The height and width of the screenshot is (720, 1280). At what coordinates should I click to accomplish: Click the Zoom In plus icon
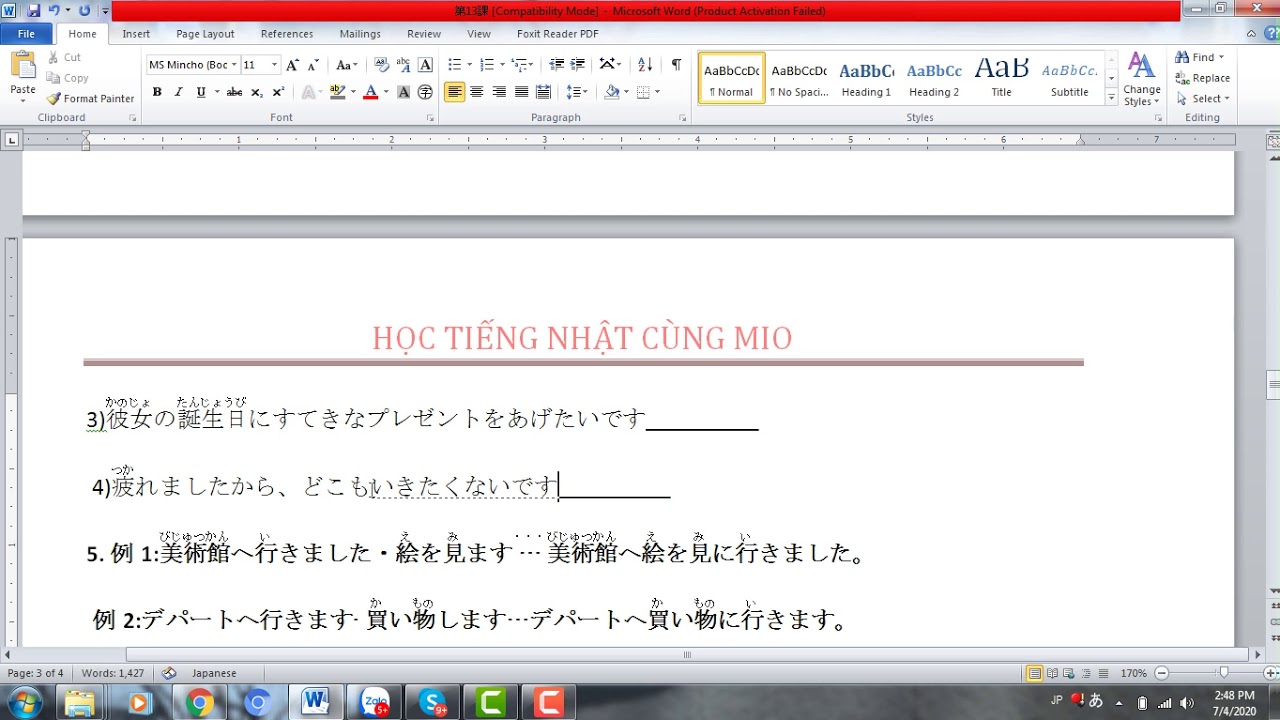pyautogui.click(x=1268, y=673)
